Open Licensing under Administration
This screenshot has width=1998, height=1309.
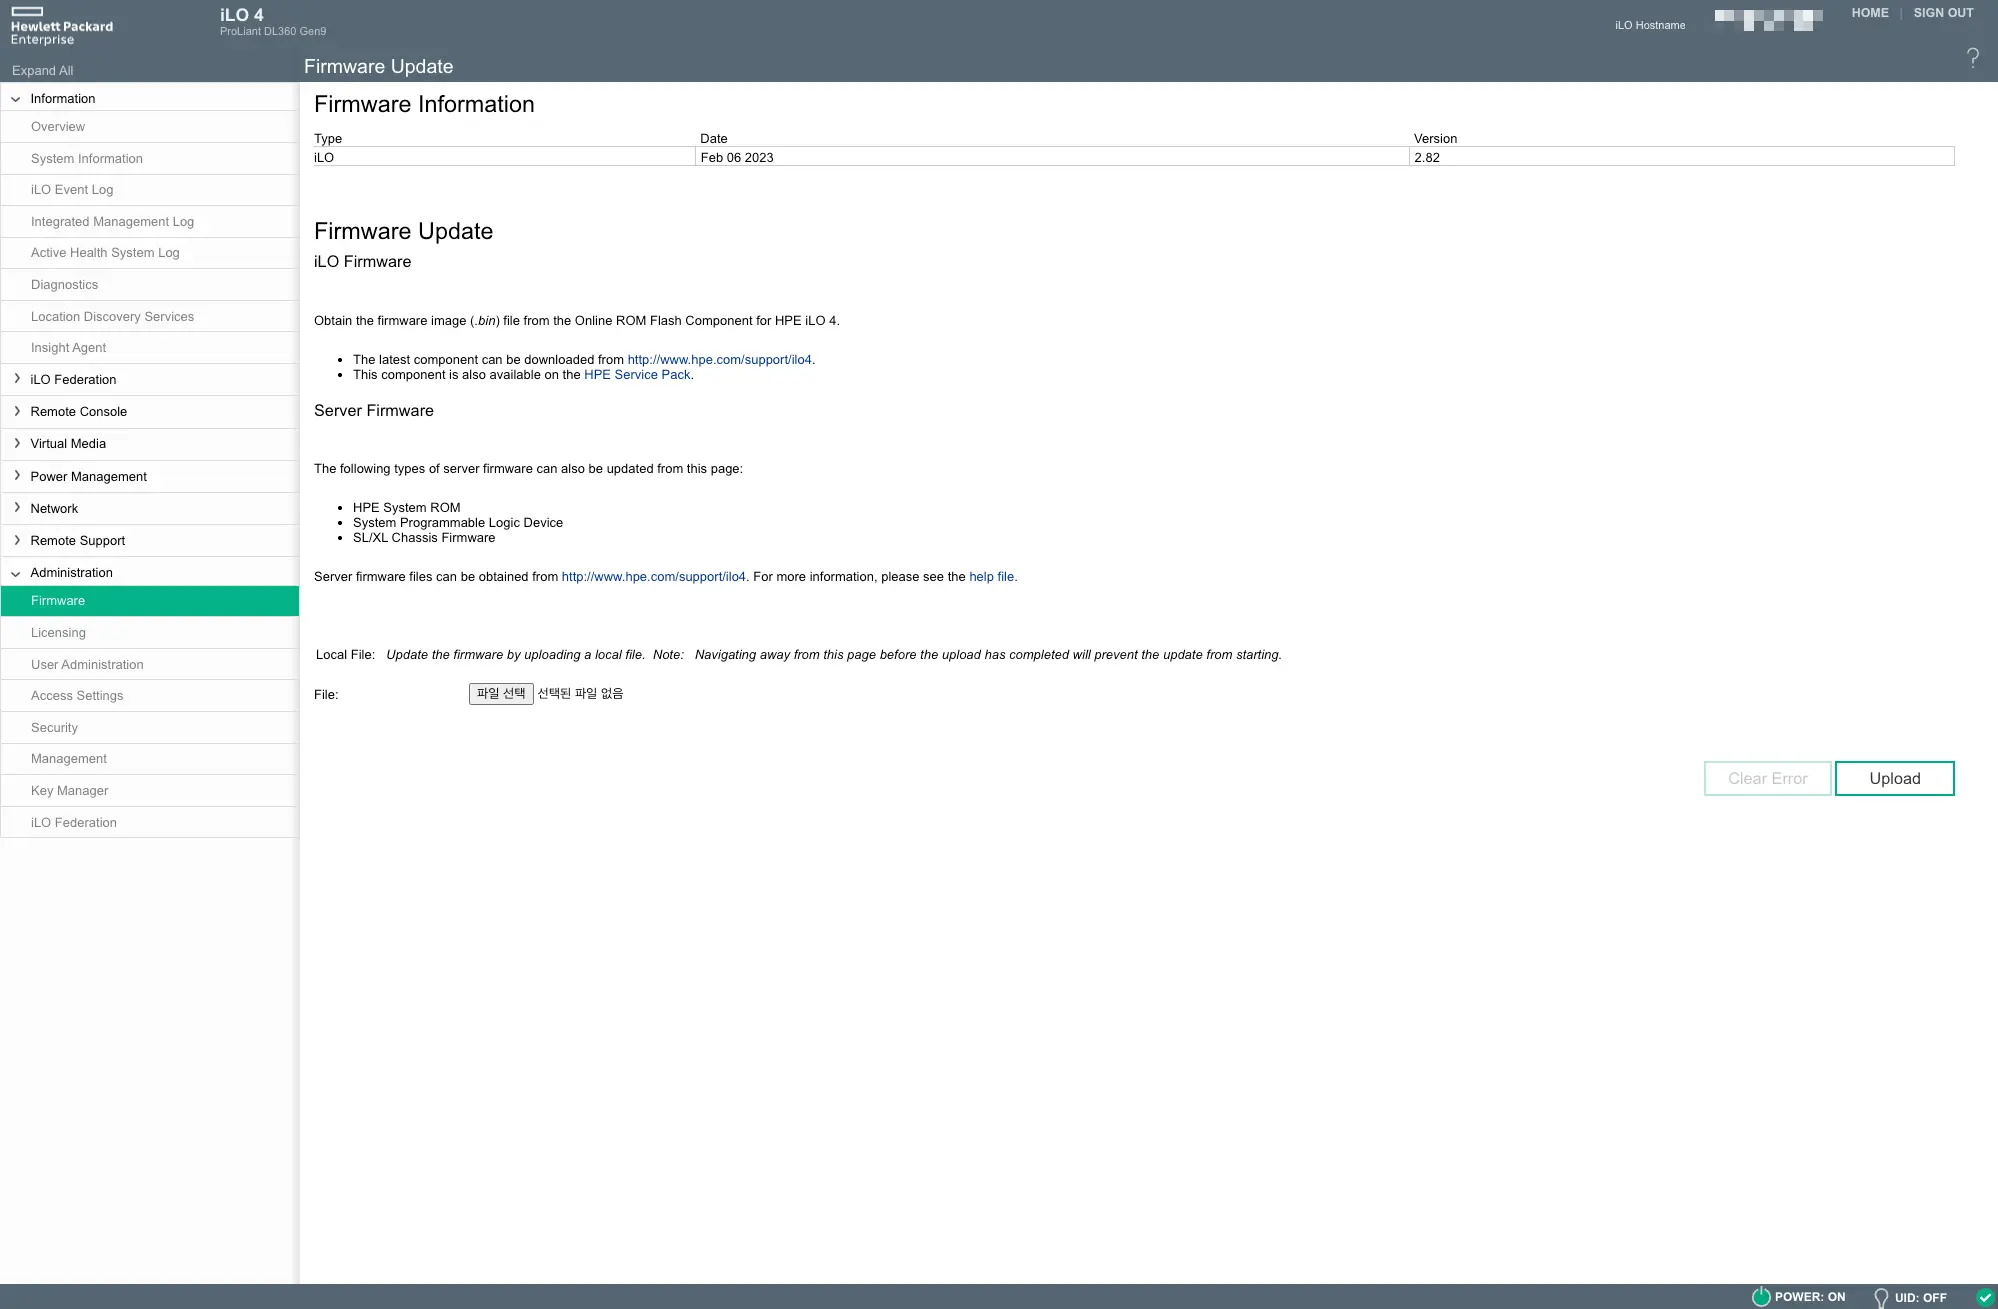pos(58,633)
